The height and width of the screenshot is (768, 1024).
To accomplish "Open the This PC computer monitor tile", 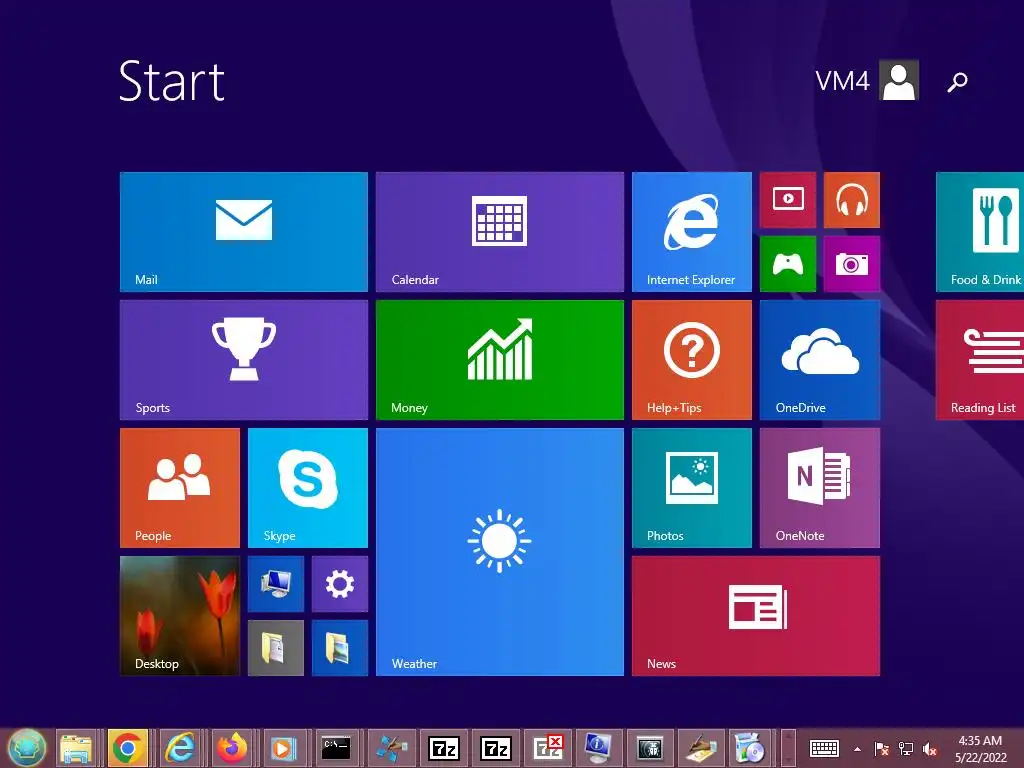I will click(x=276, y=584).
